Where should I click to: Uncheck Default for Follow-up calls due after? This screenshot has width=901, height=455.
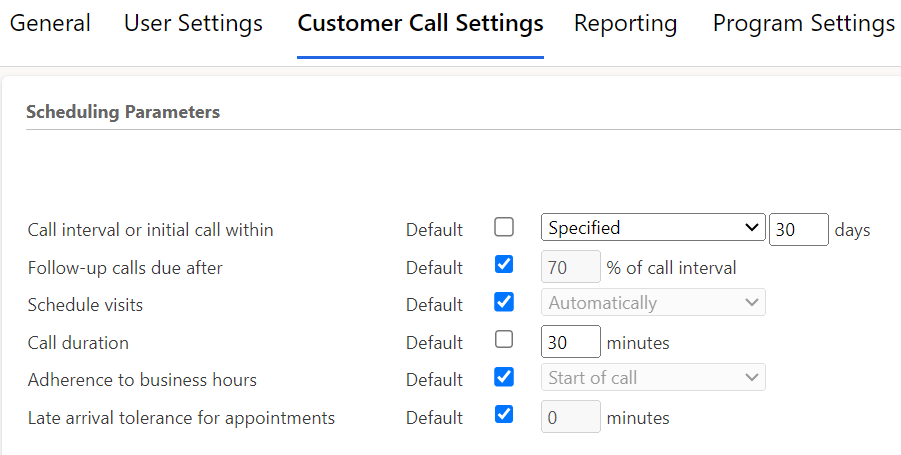504,265
